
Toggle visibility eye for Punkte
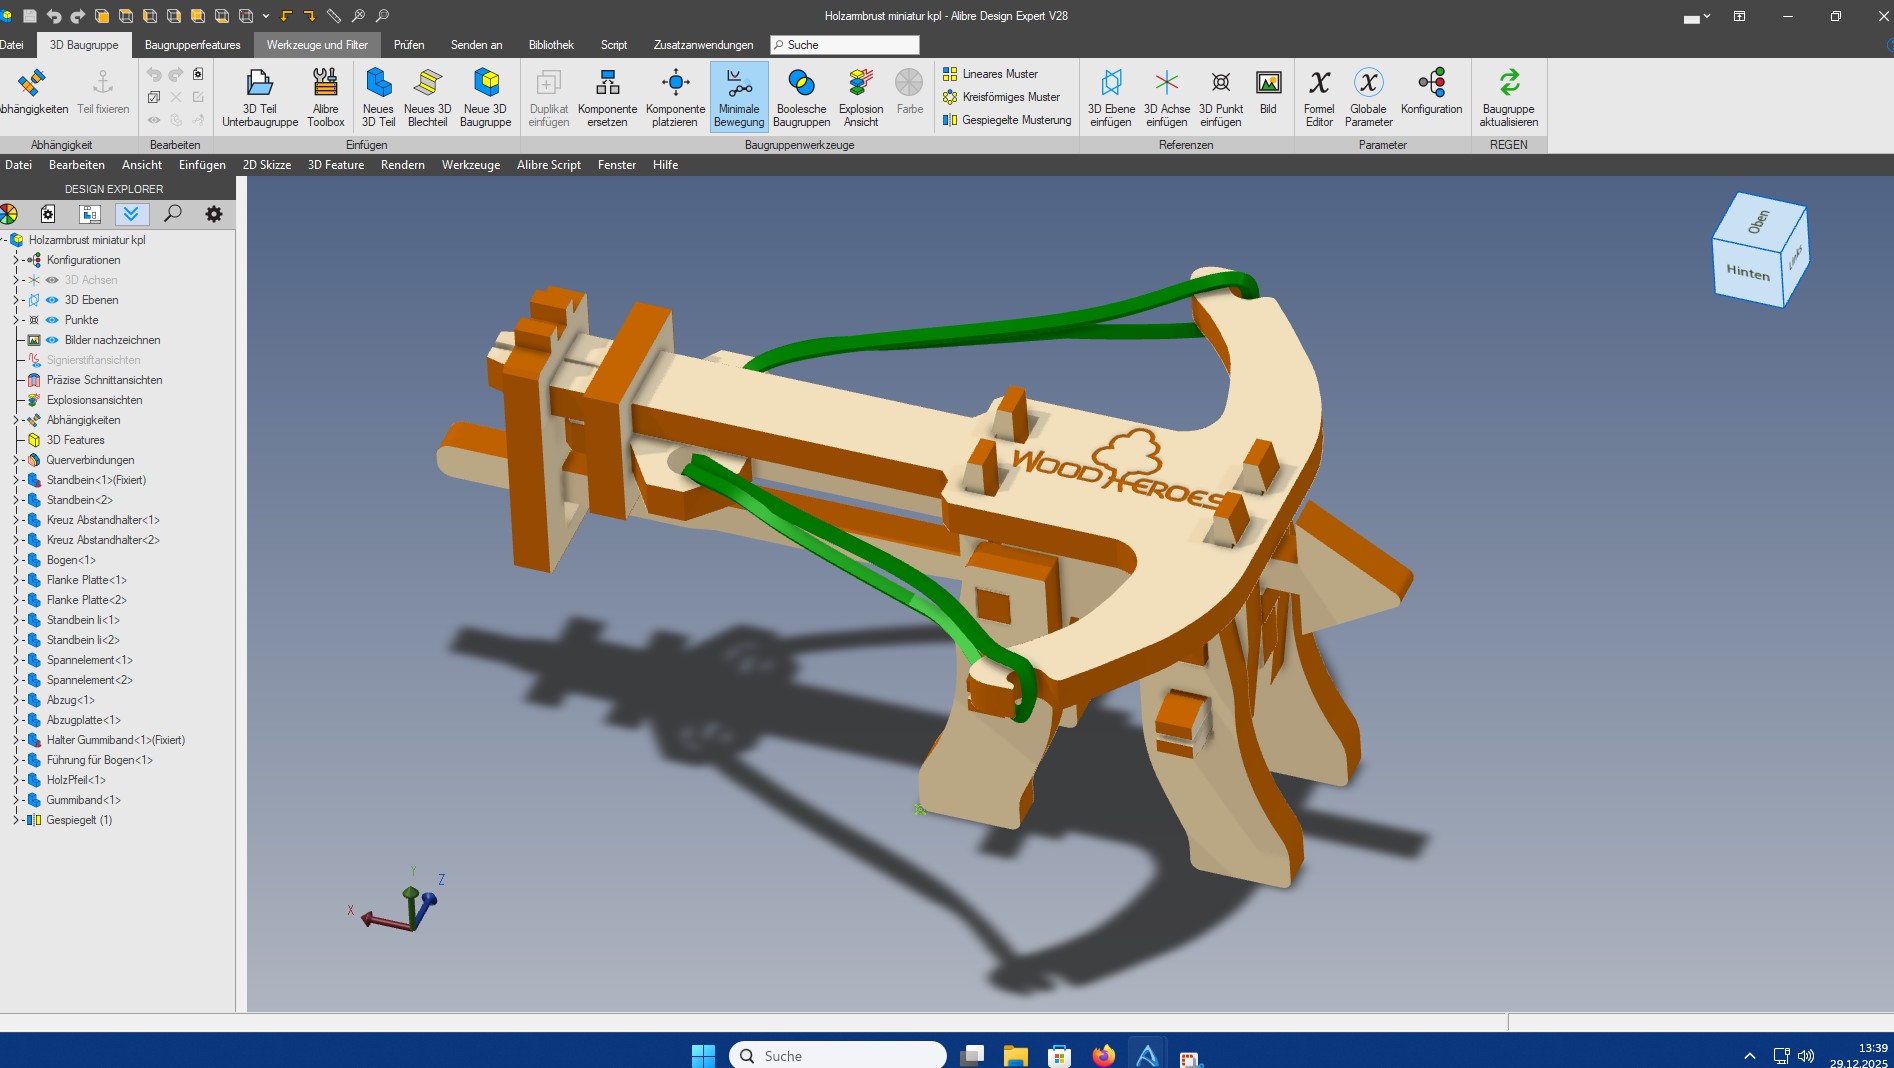52,320
